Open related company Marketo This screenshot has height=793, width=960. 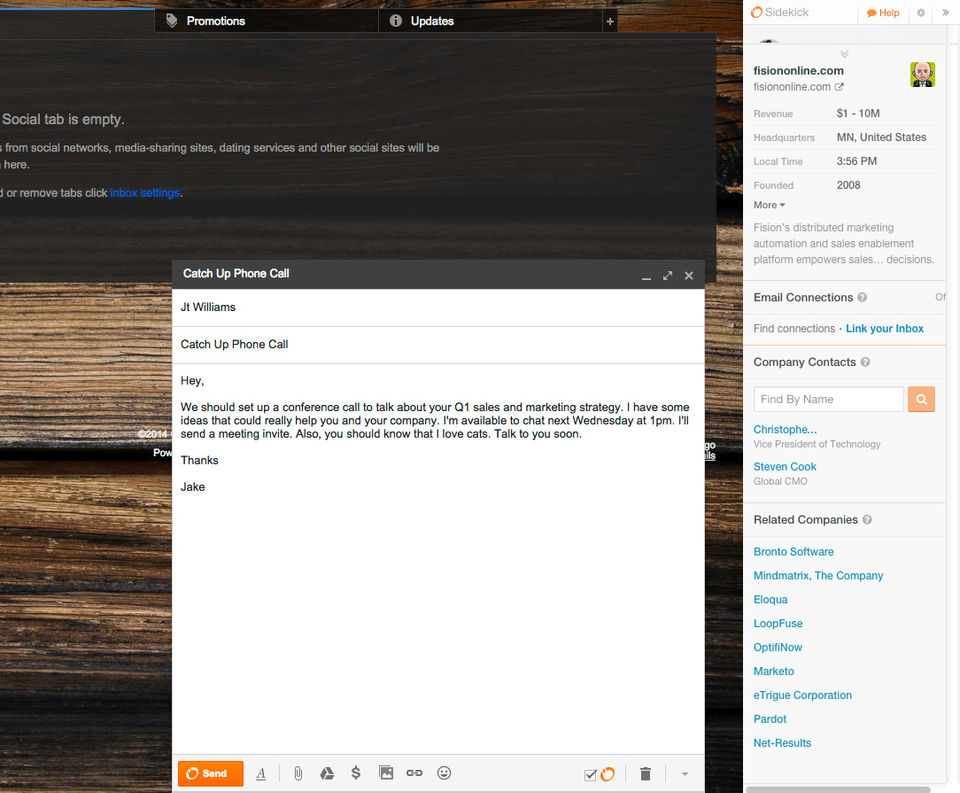pyautogui.click(x=773, y=671)
